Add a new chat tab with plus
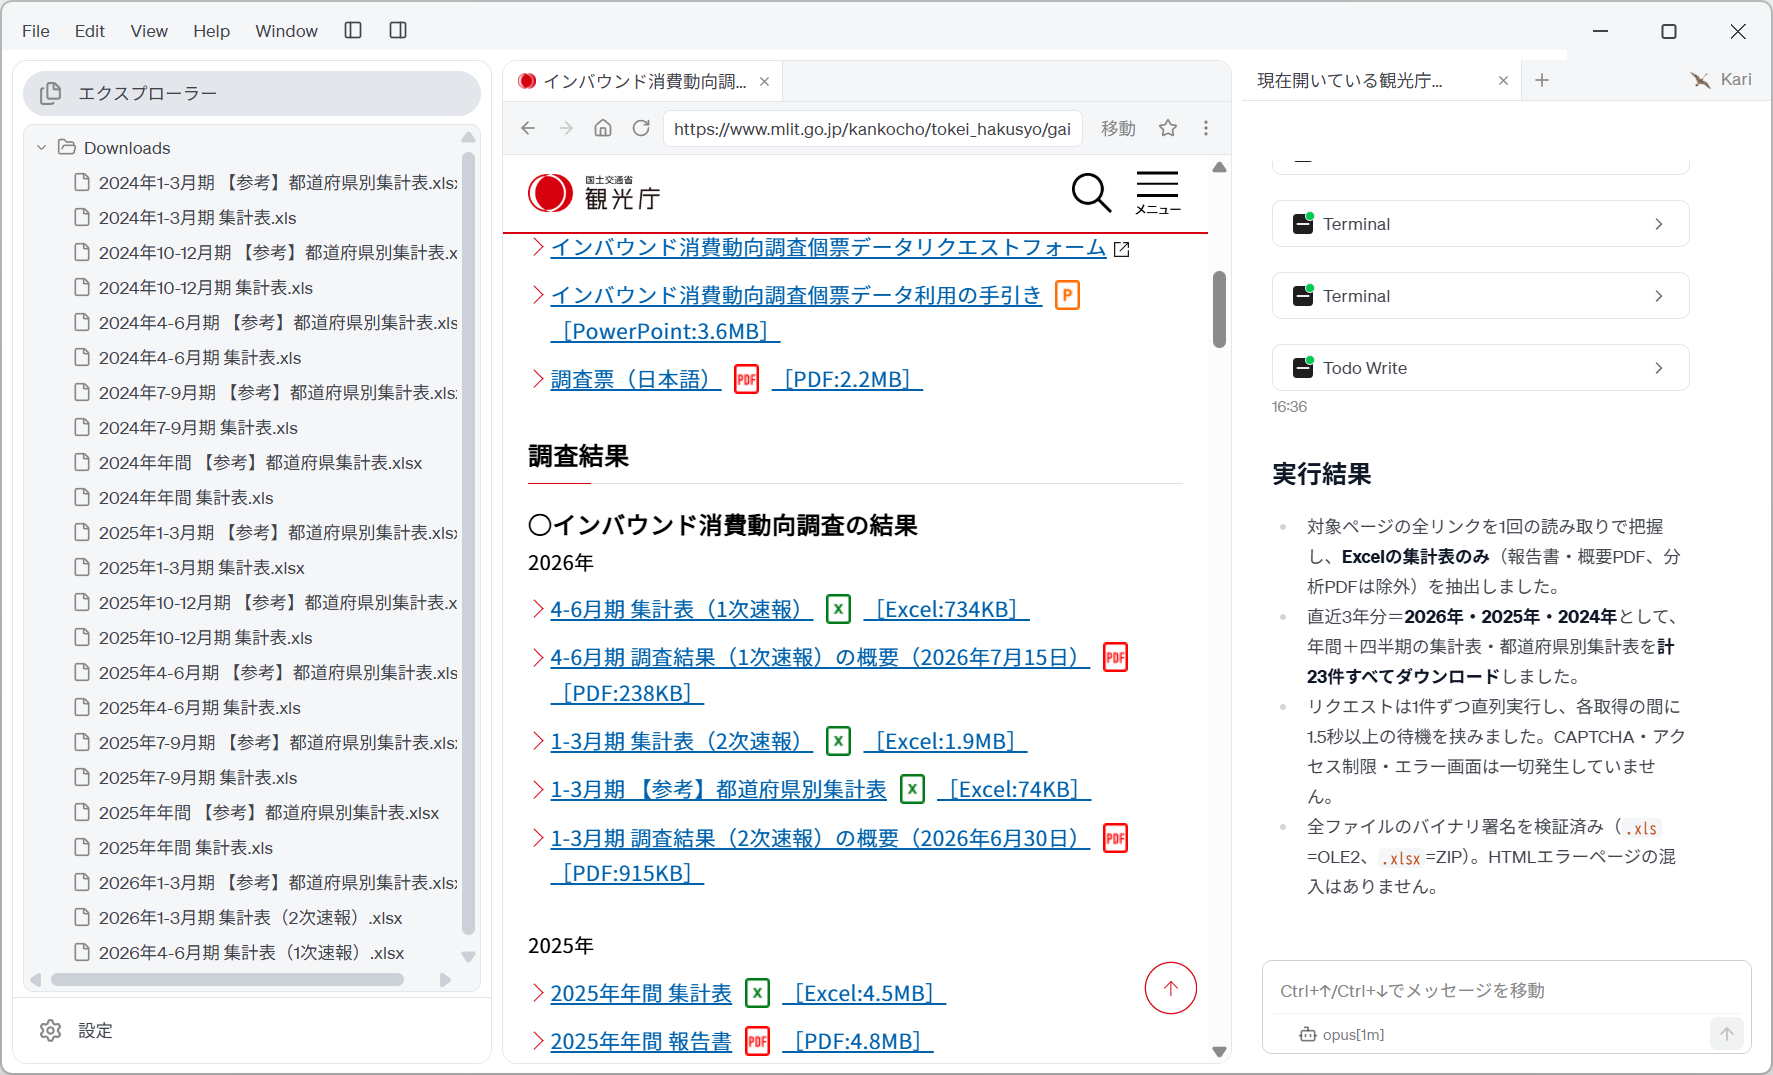Viewport: 1773px width, 1075px height. (1542, 80)
